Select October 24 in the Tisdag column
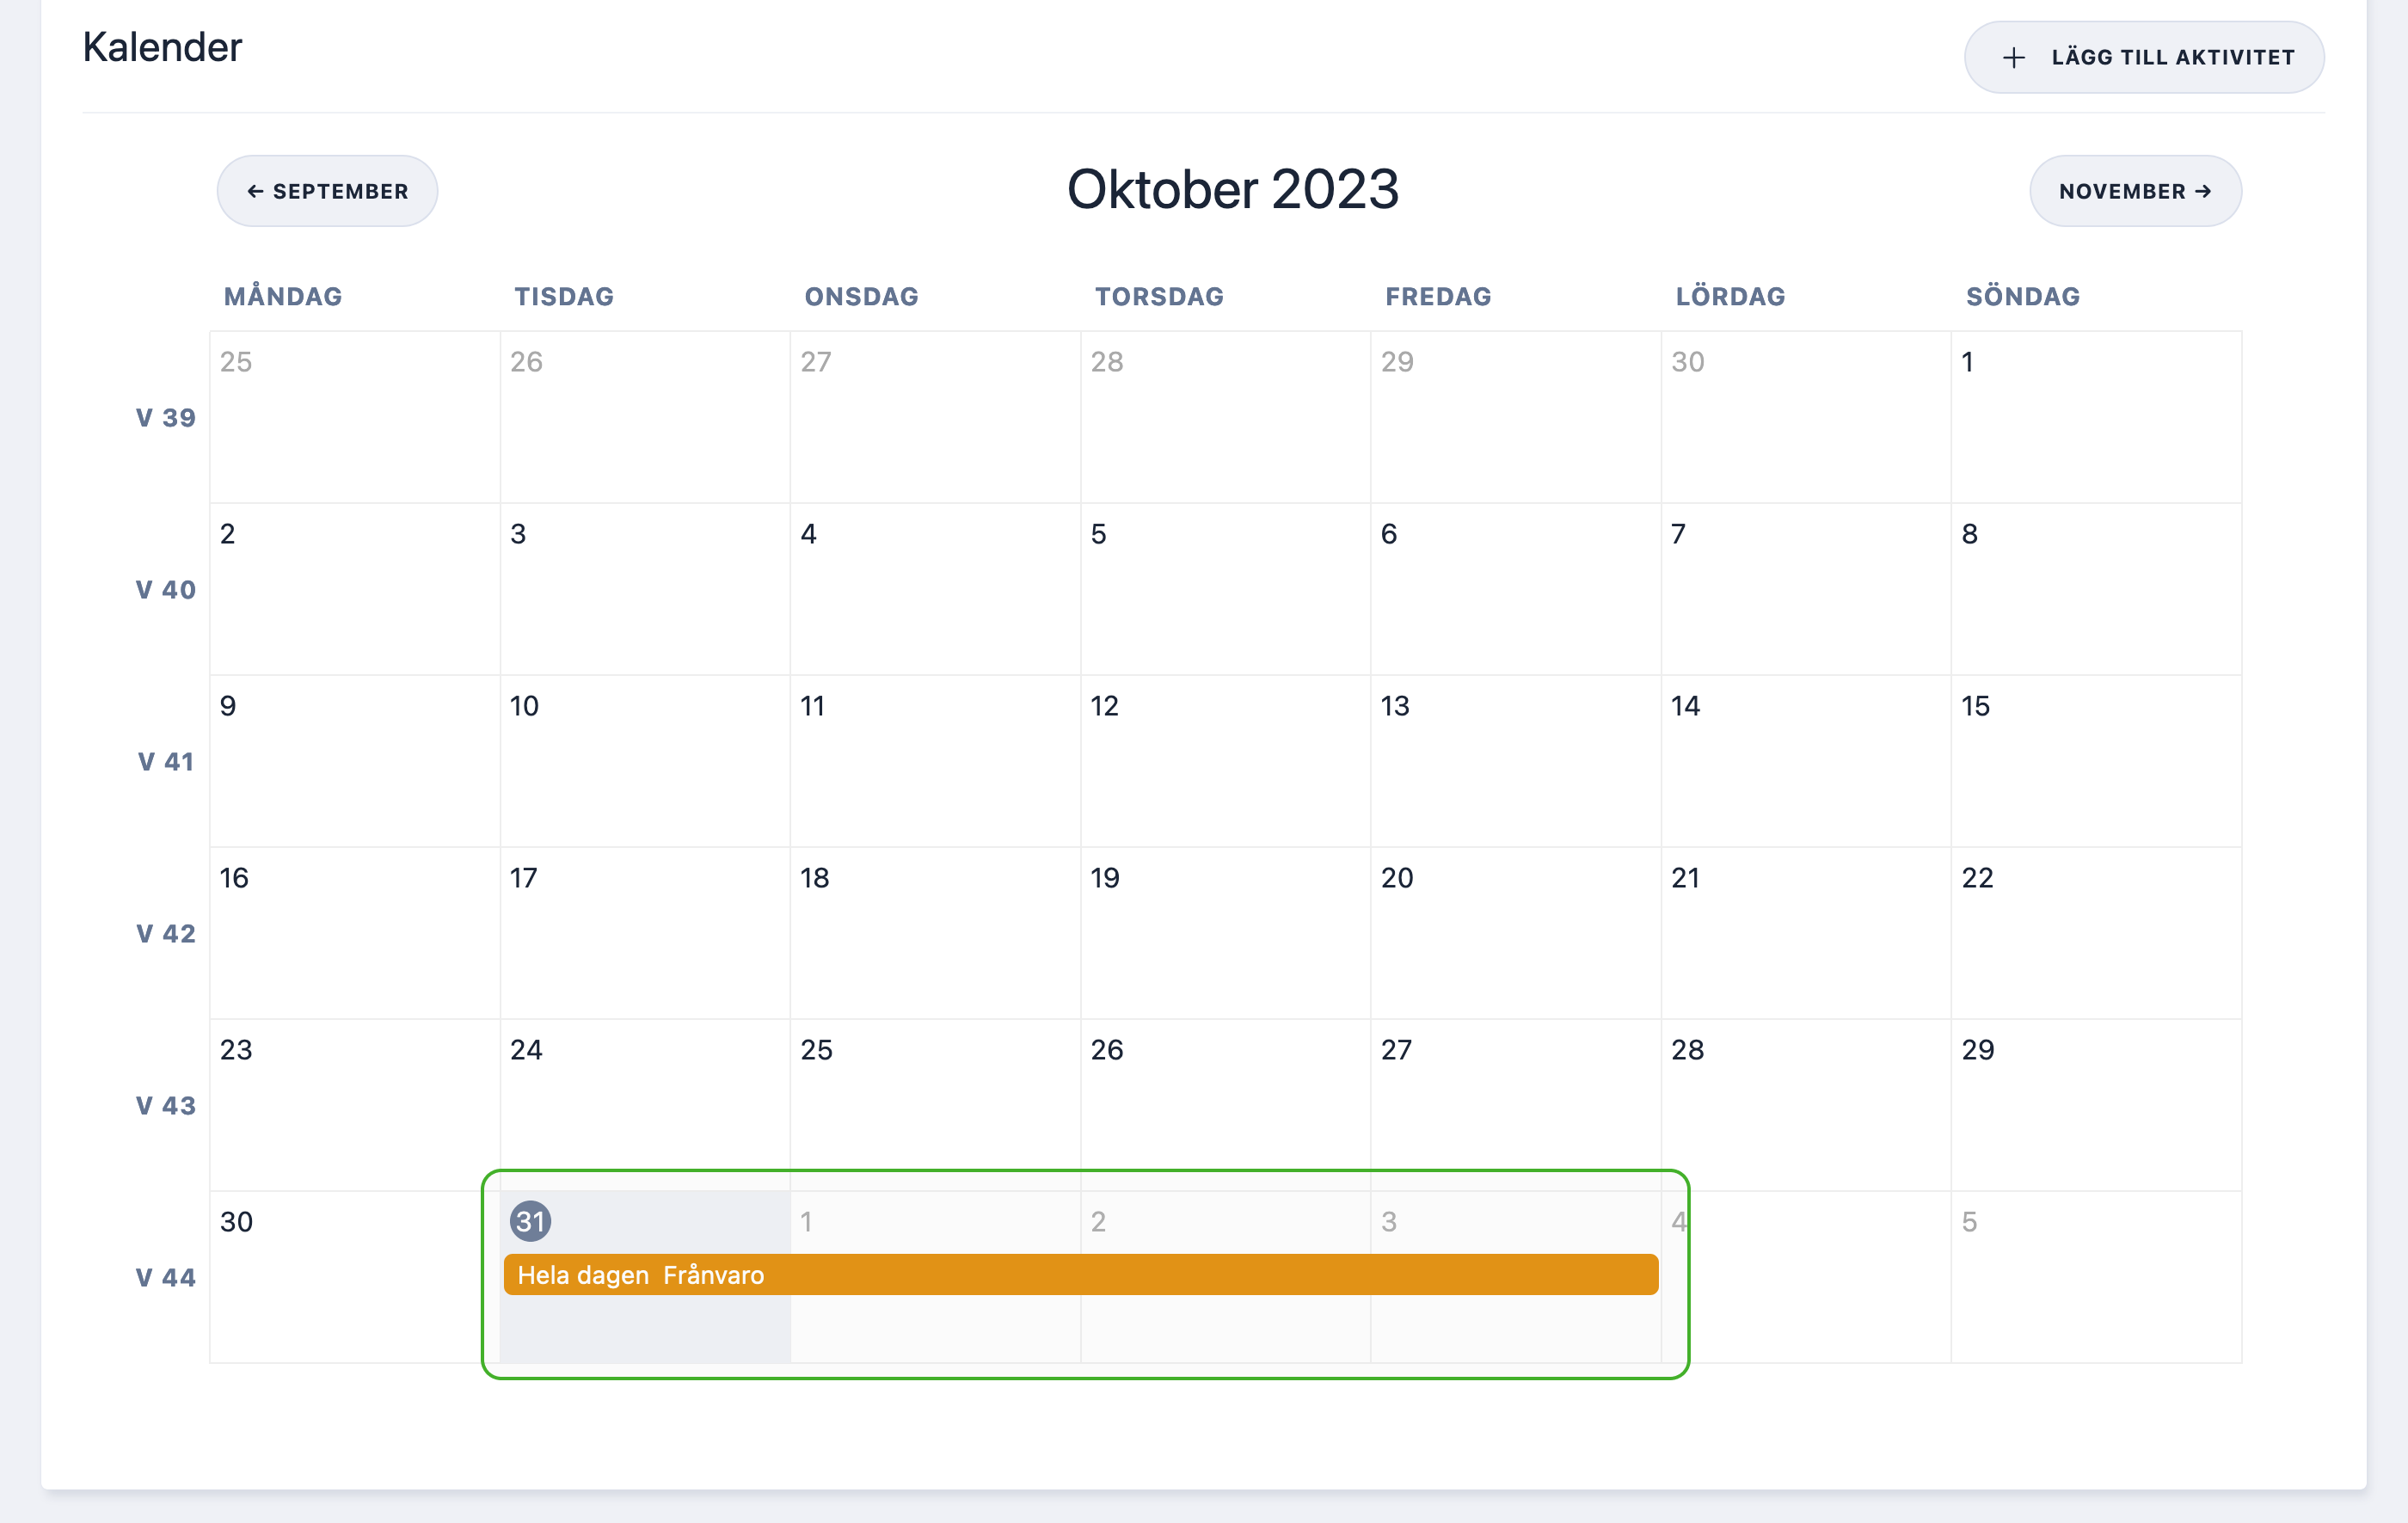This screenshot has height=1523, width=2408. tap(645, 1105)
